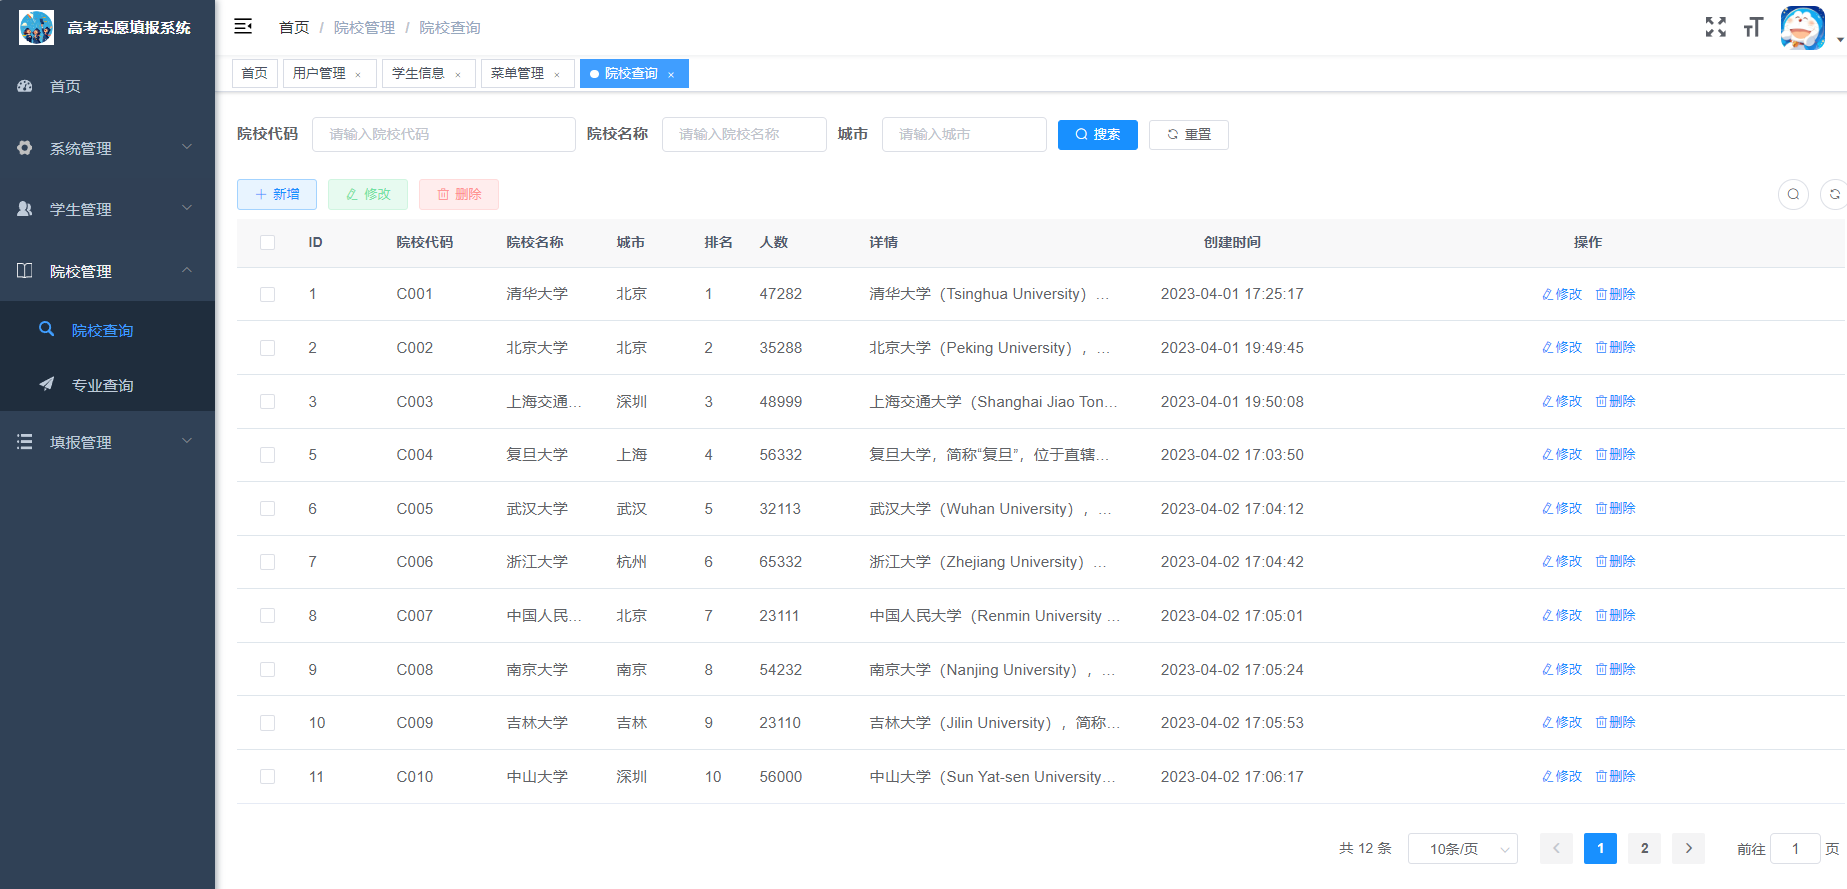Select 专业查询 sidebar item

coord(107,385)
